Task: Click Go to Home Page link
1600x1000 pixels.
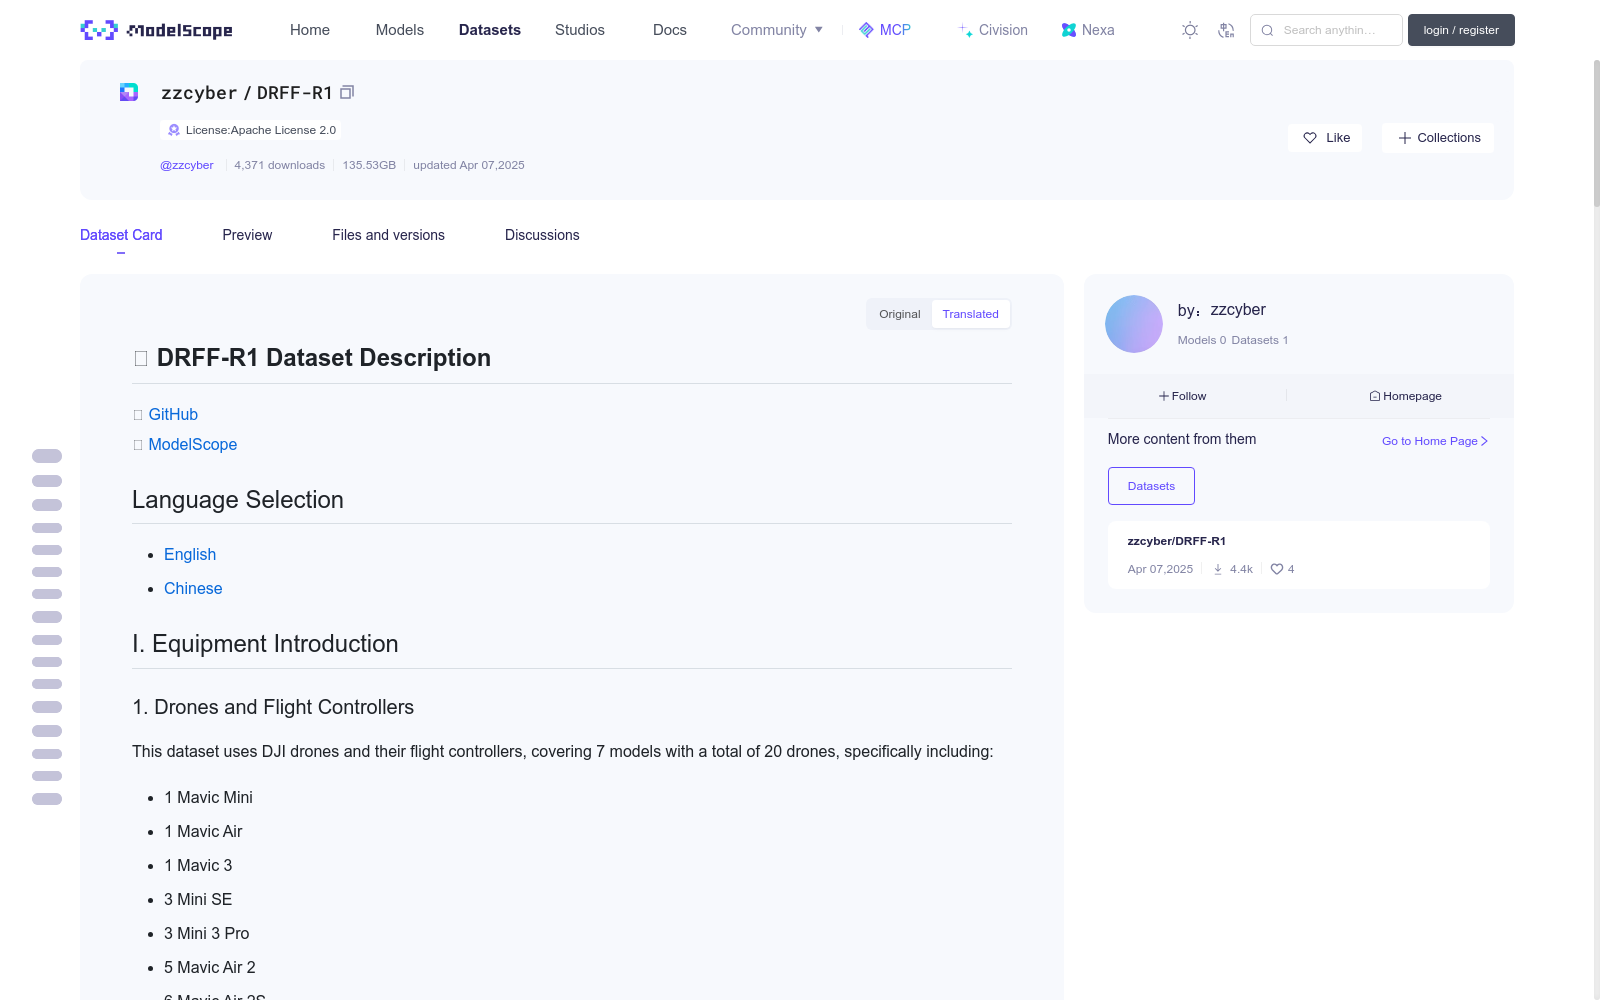Action: [x=1435, y=441]
